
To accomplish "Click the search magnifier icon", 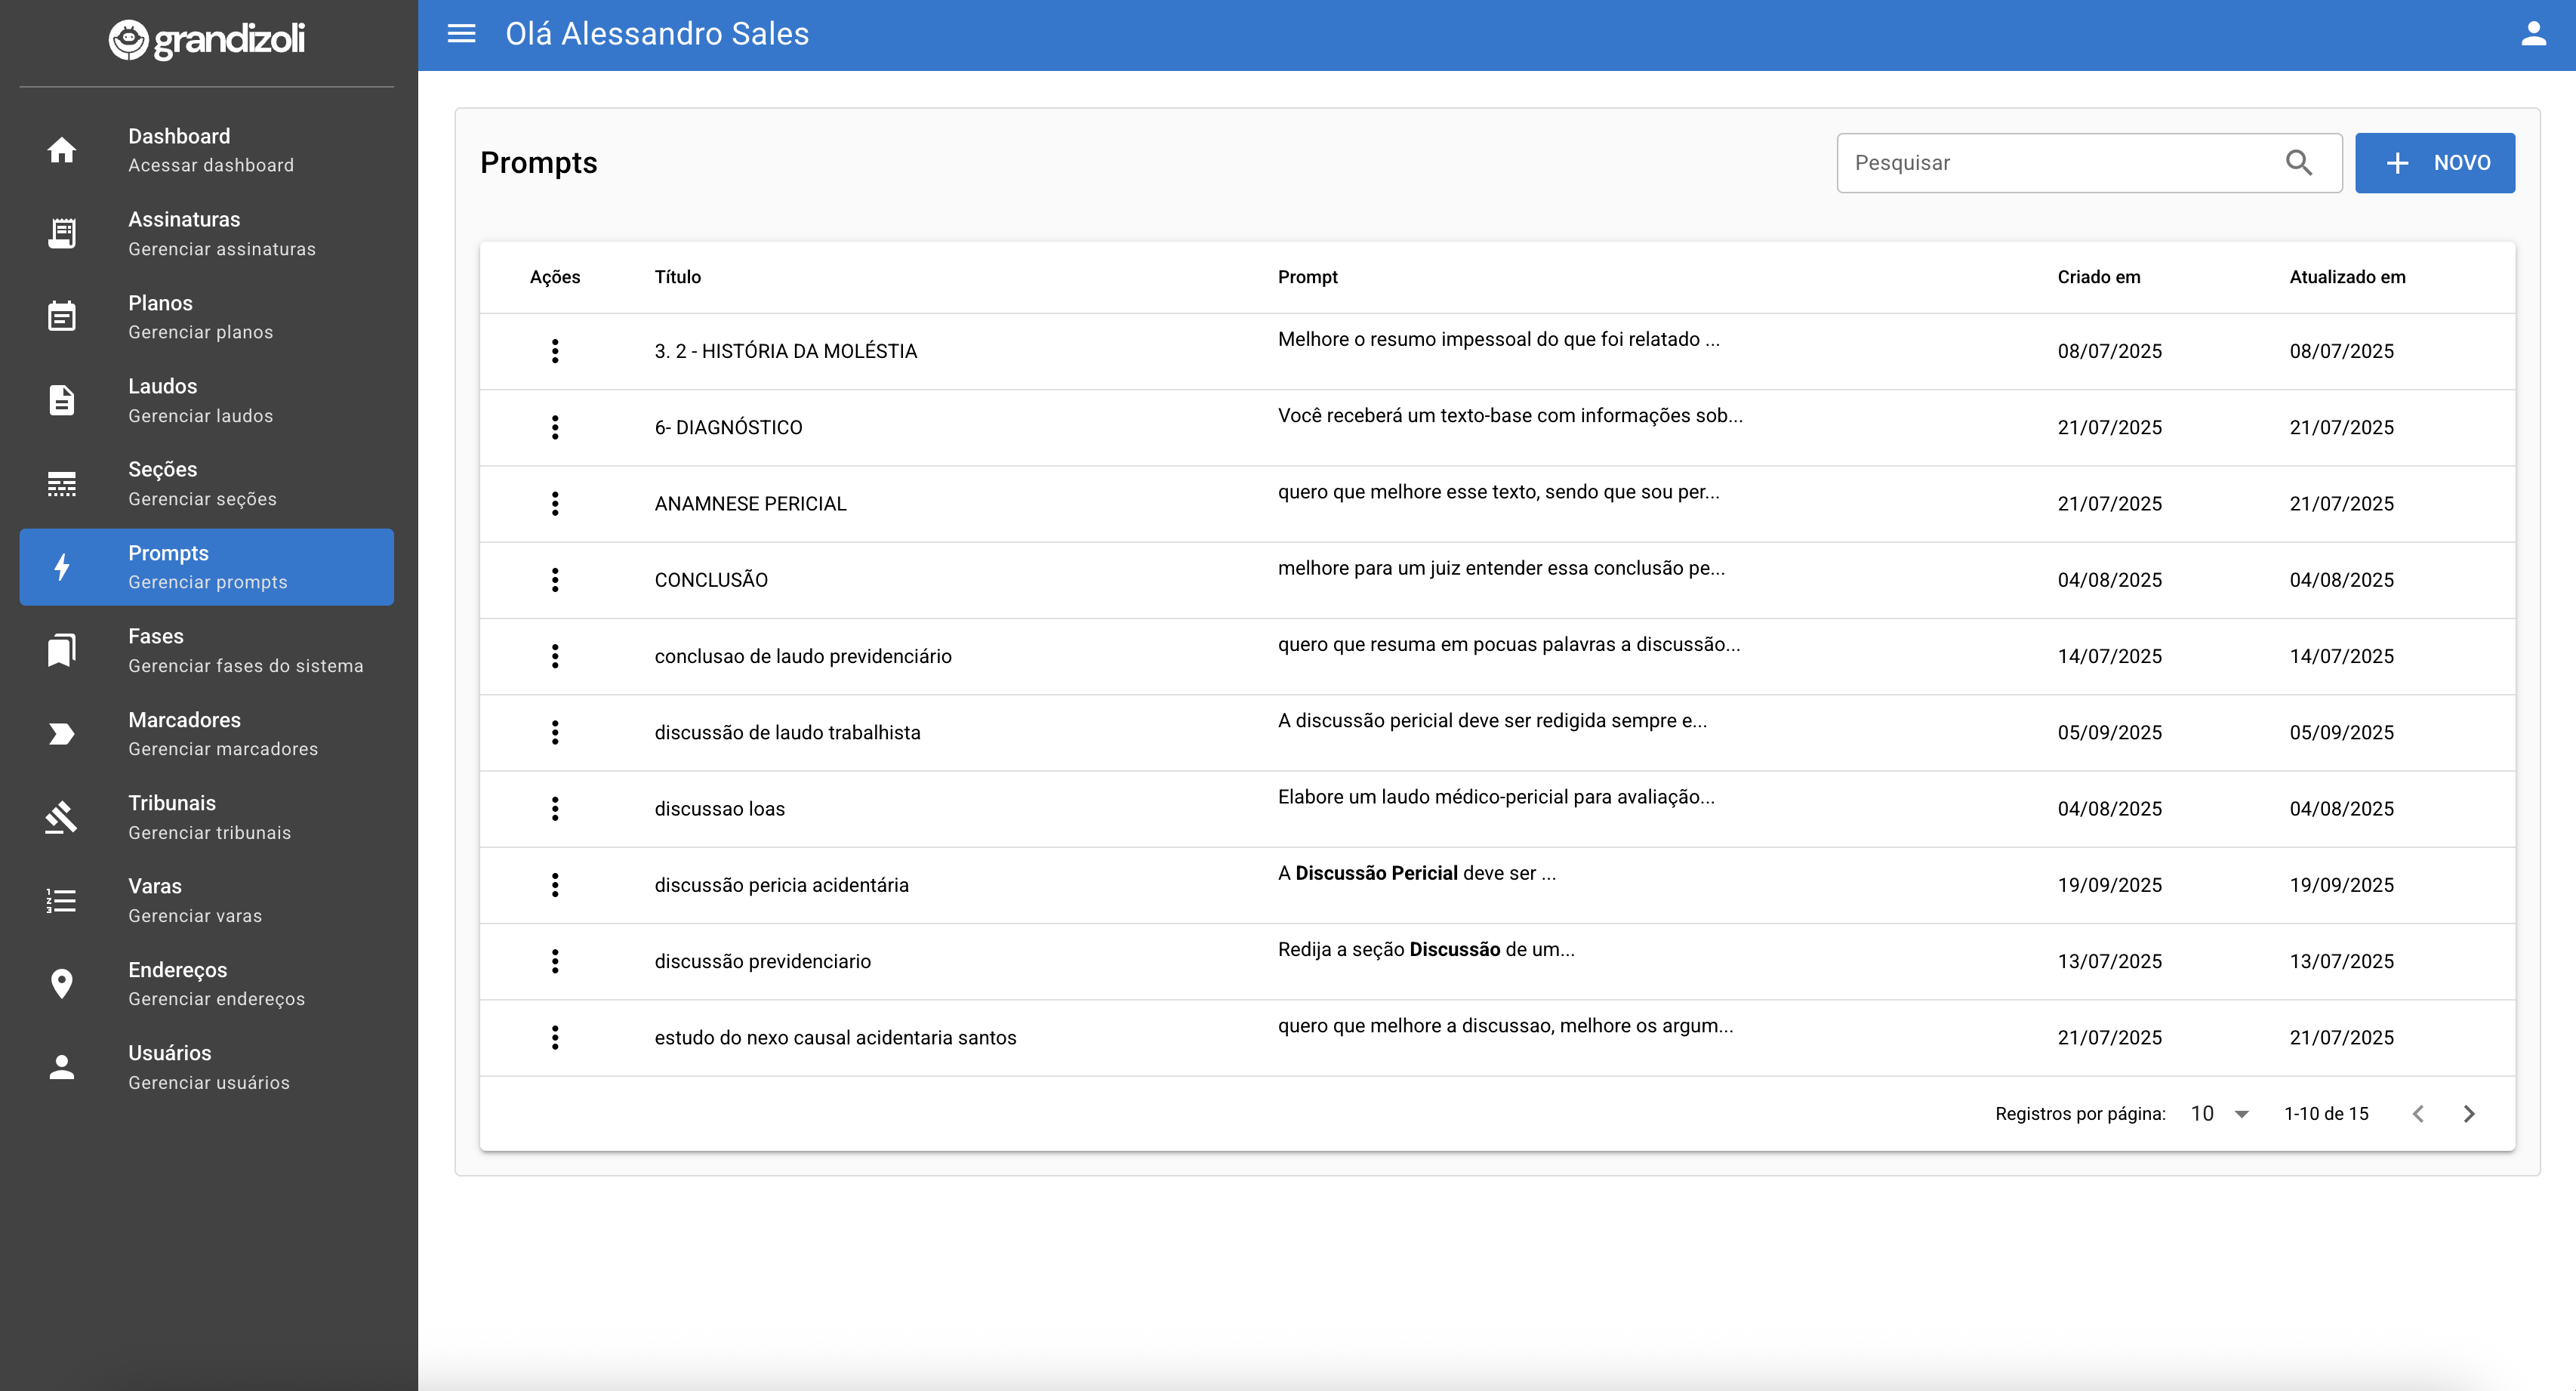I will [x=2299, y=163].
